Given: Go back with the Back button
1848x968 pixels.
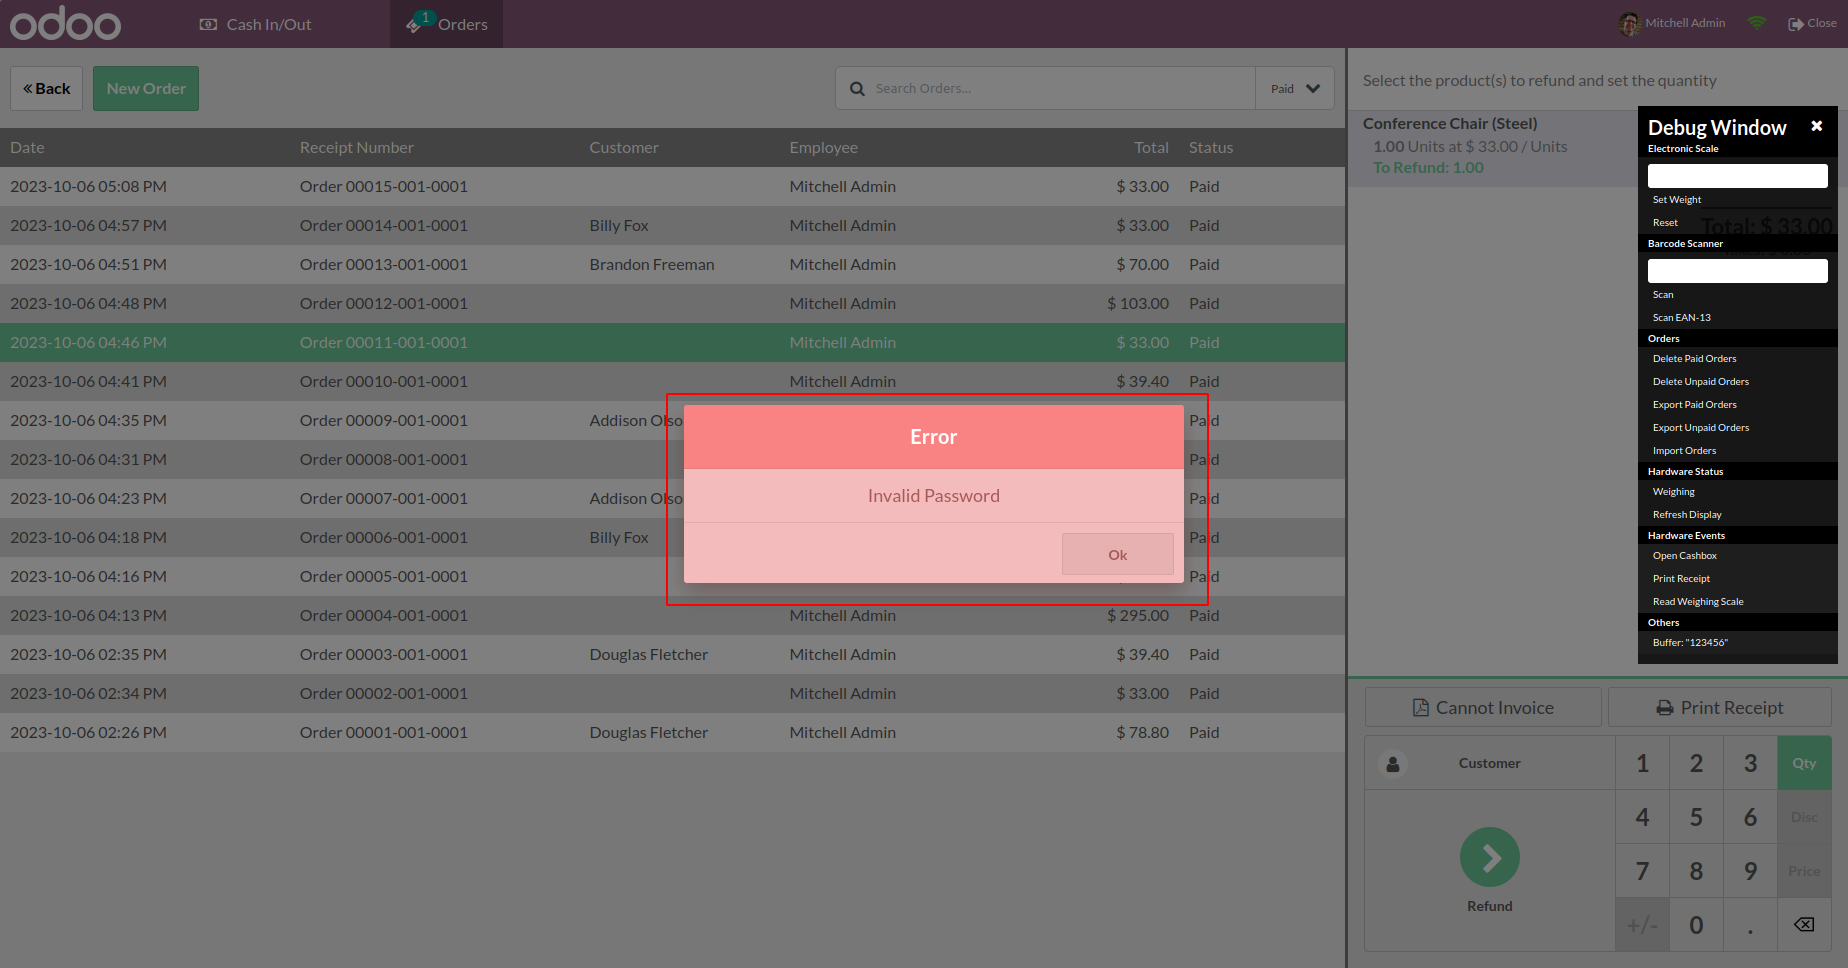Looking at the screenshot, I should 47,88.
